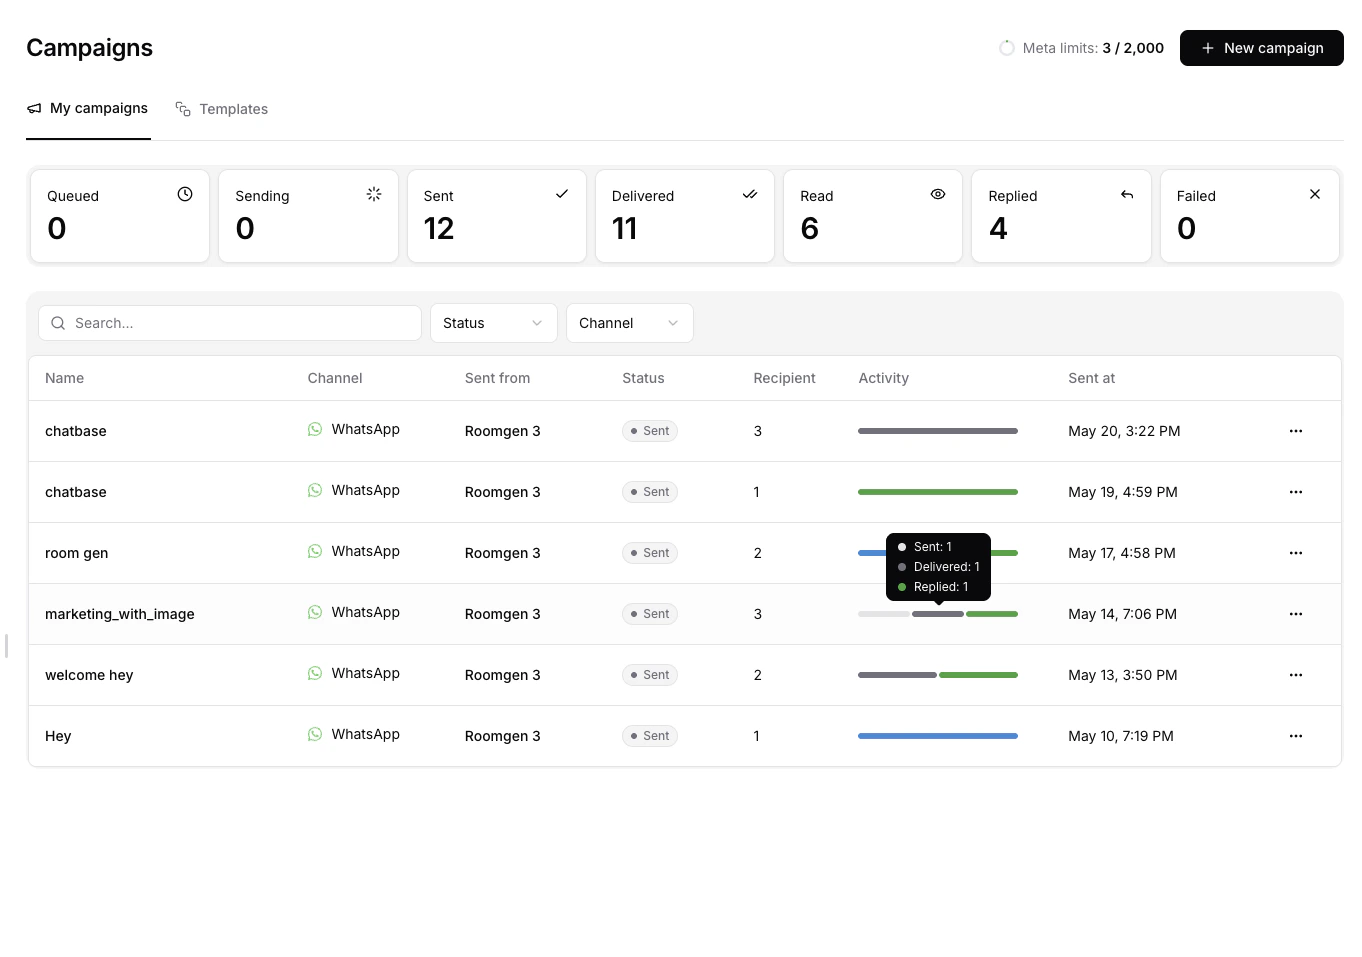The image size is (1362, 957).
Task: Click WhatsApp icon in welcome hey row
Action: click(x=315, y=673)
